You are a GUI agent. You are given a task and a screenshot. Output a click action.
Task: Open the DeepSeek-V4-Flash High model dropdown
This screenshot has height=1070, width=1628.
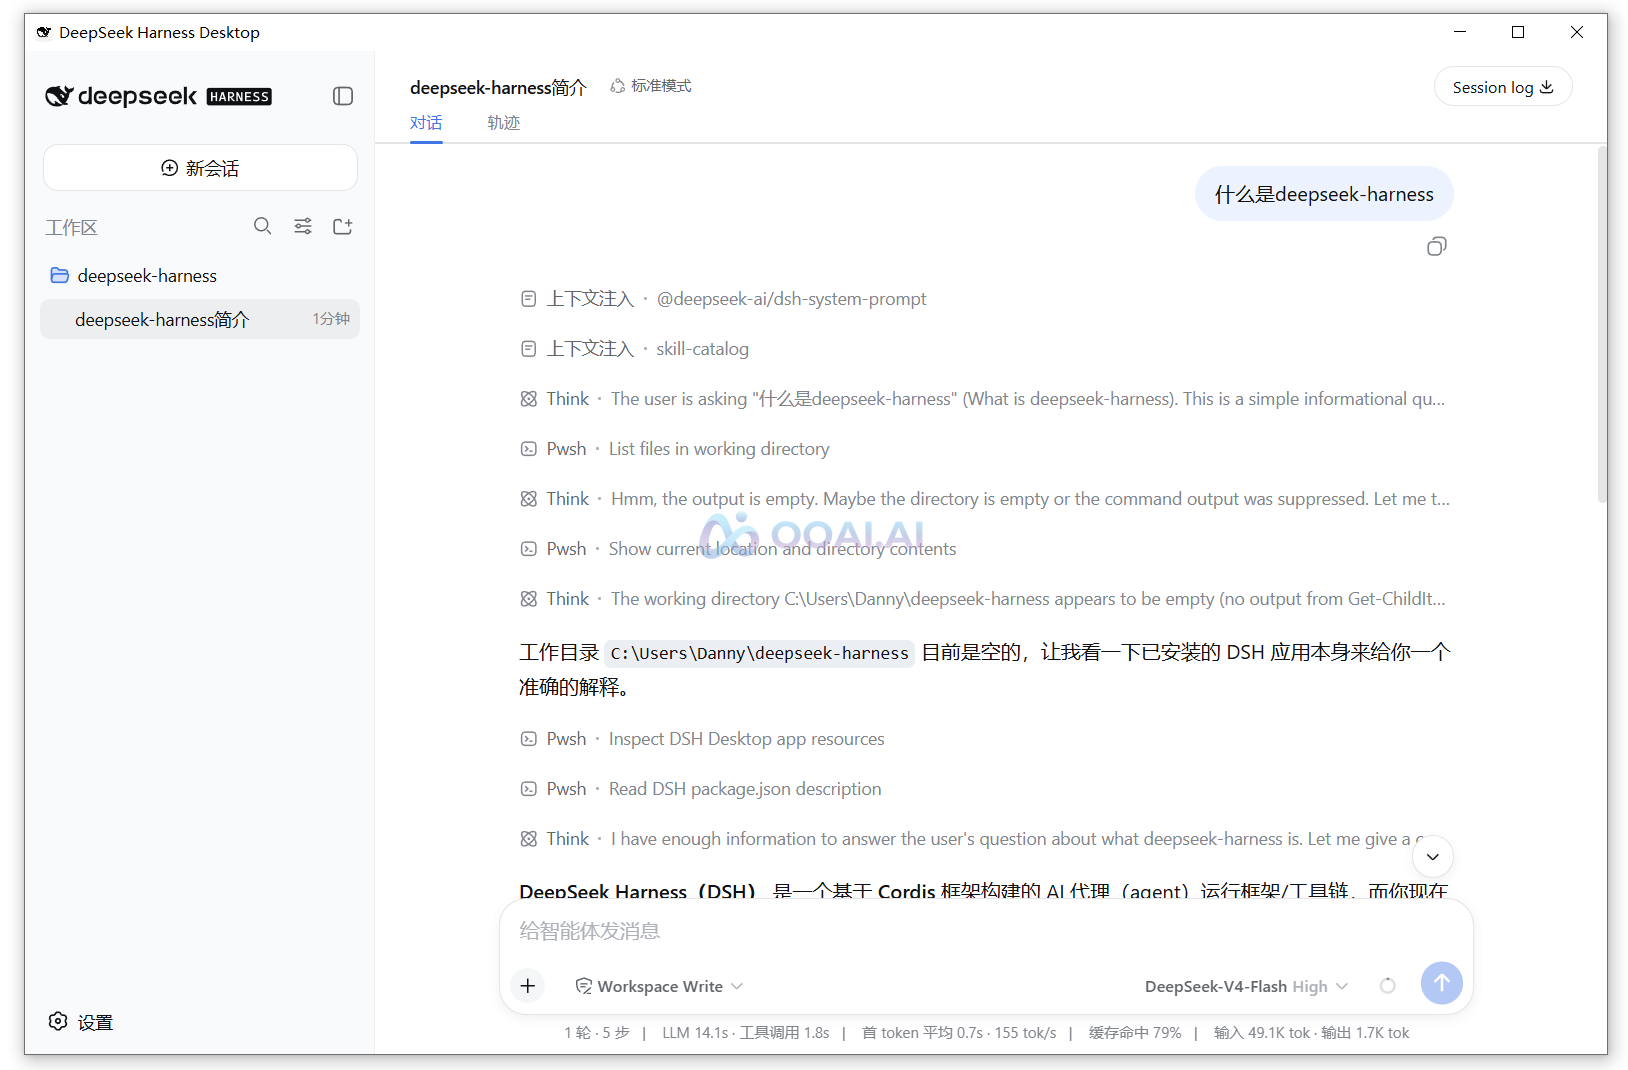click(x=1247, y=986)
